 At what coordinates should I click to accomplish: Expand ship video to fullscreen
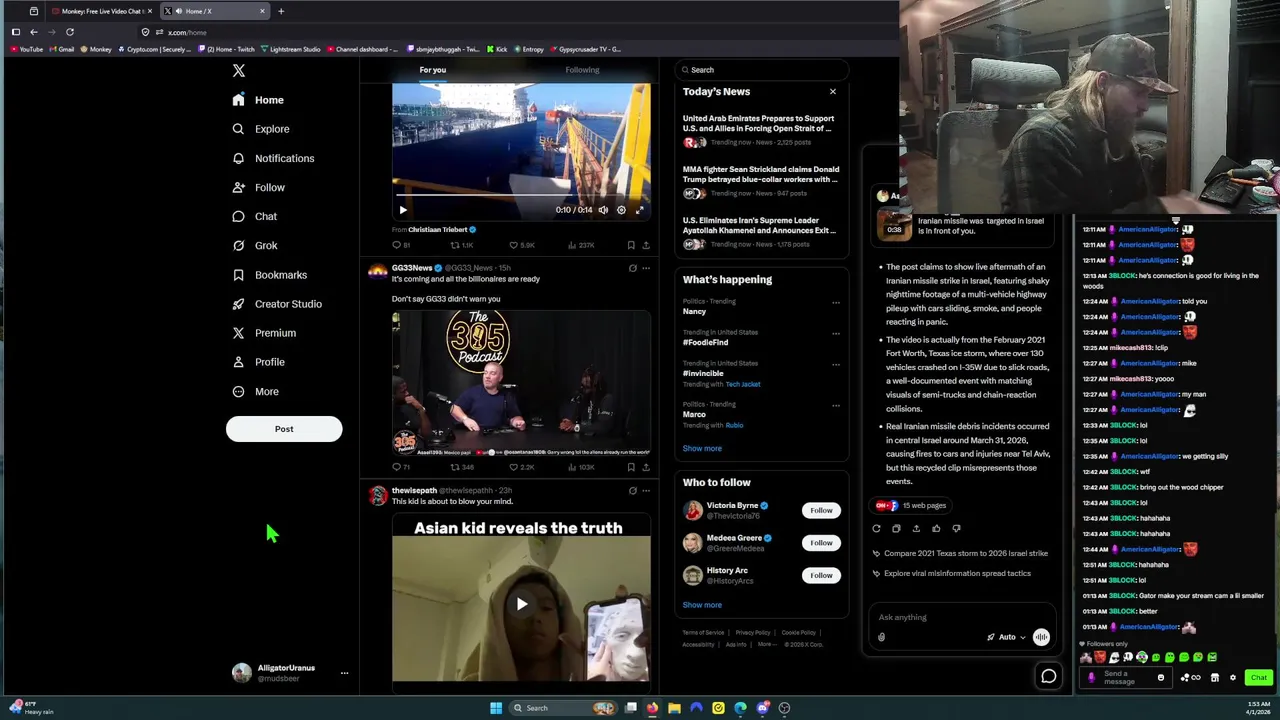pos(640,210)
